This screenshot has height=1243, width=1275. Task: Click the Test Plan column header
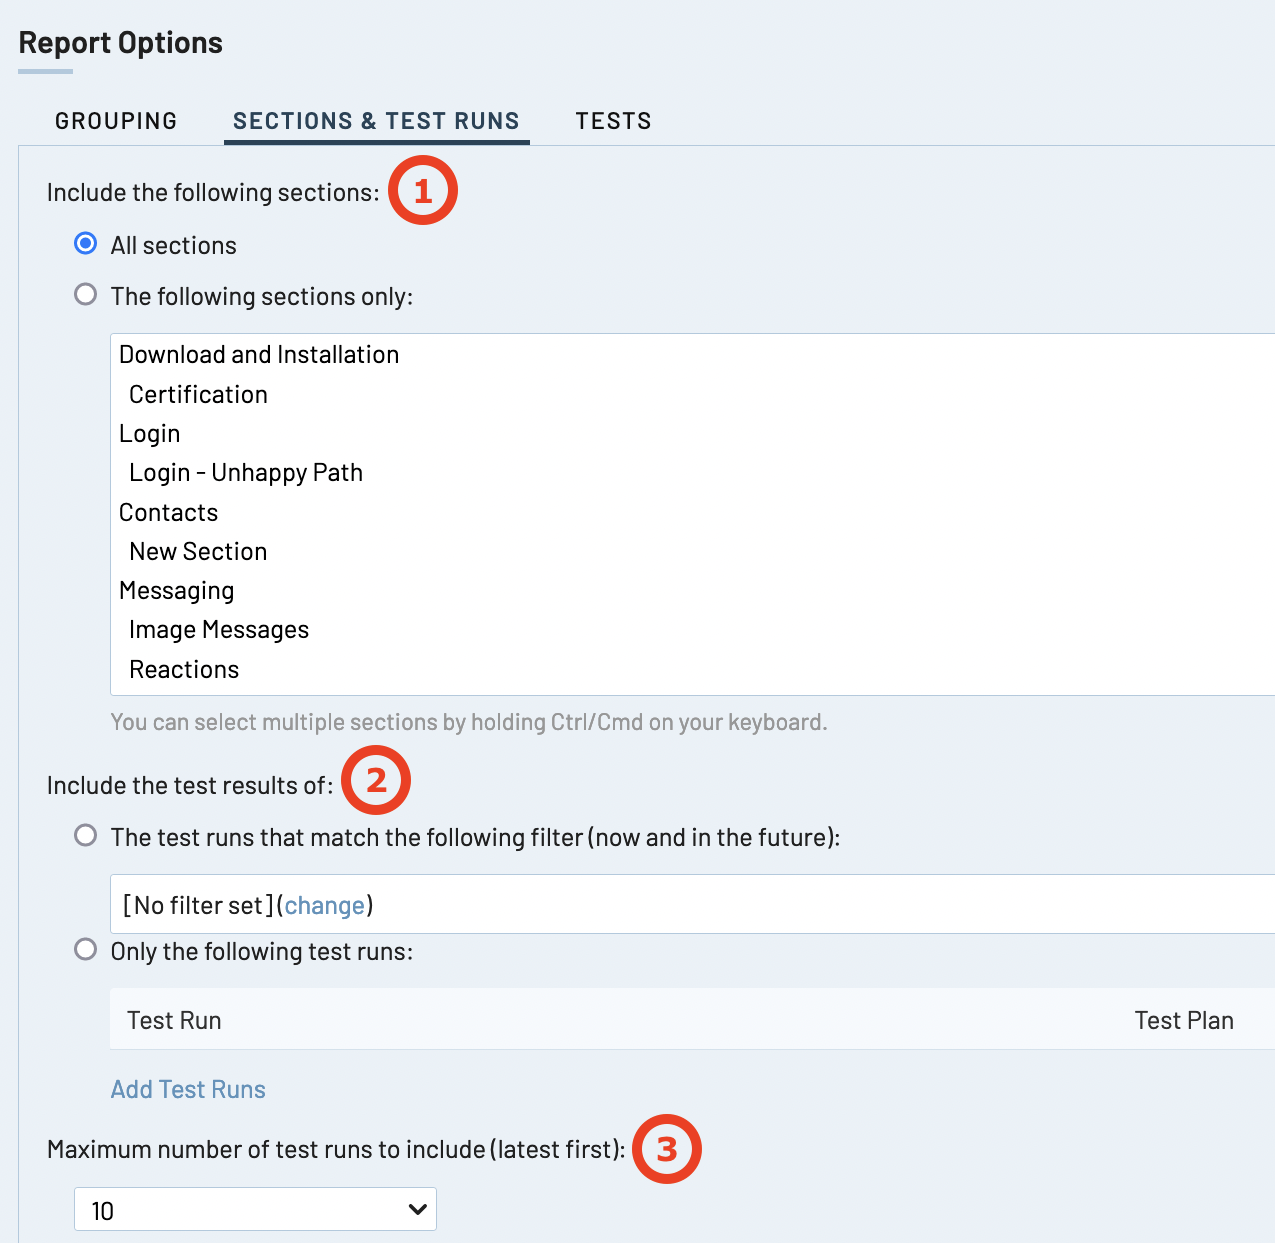1183,1020
